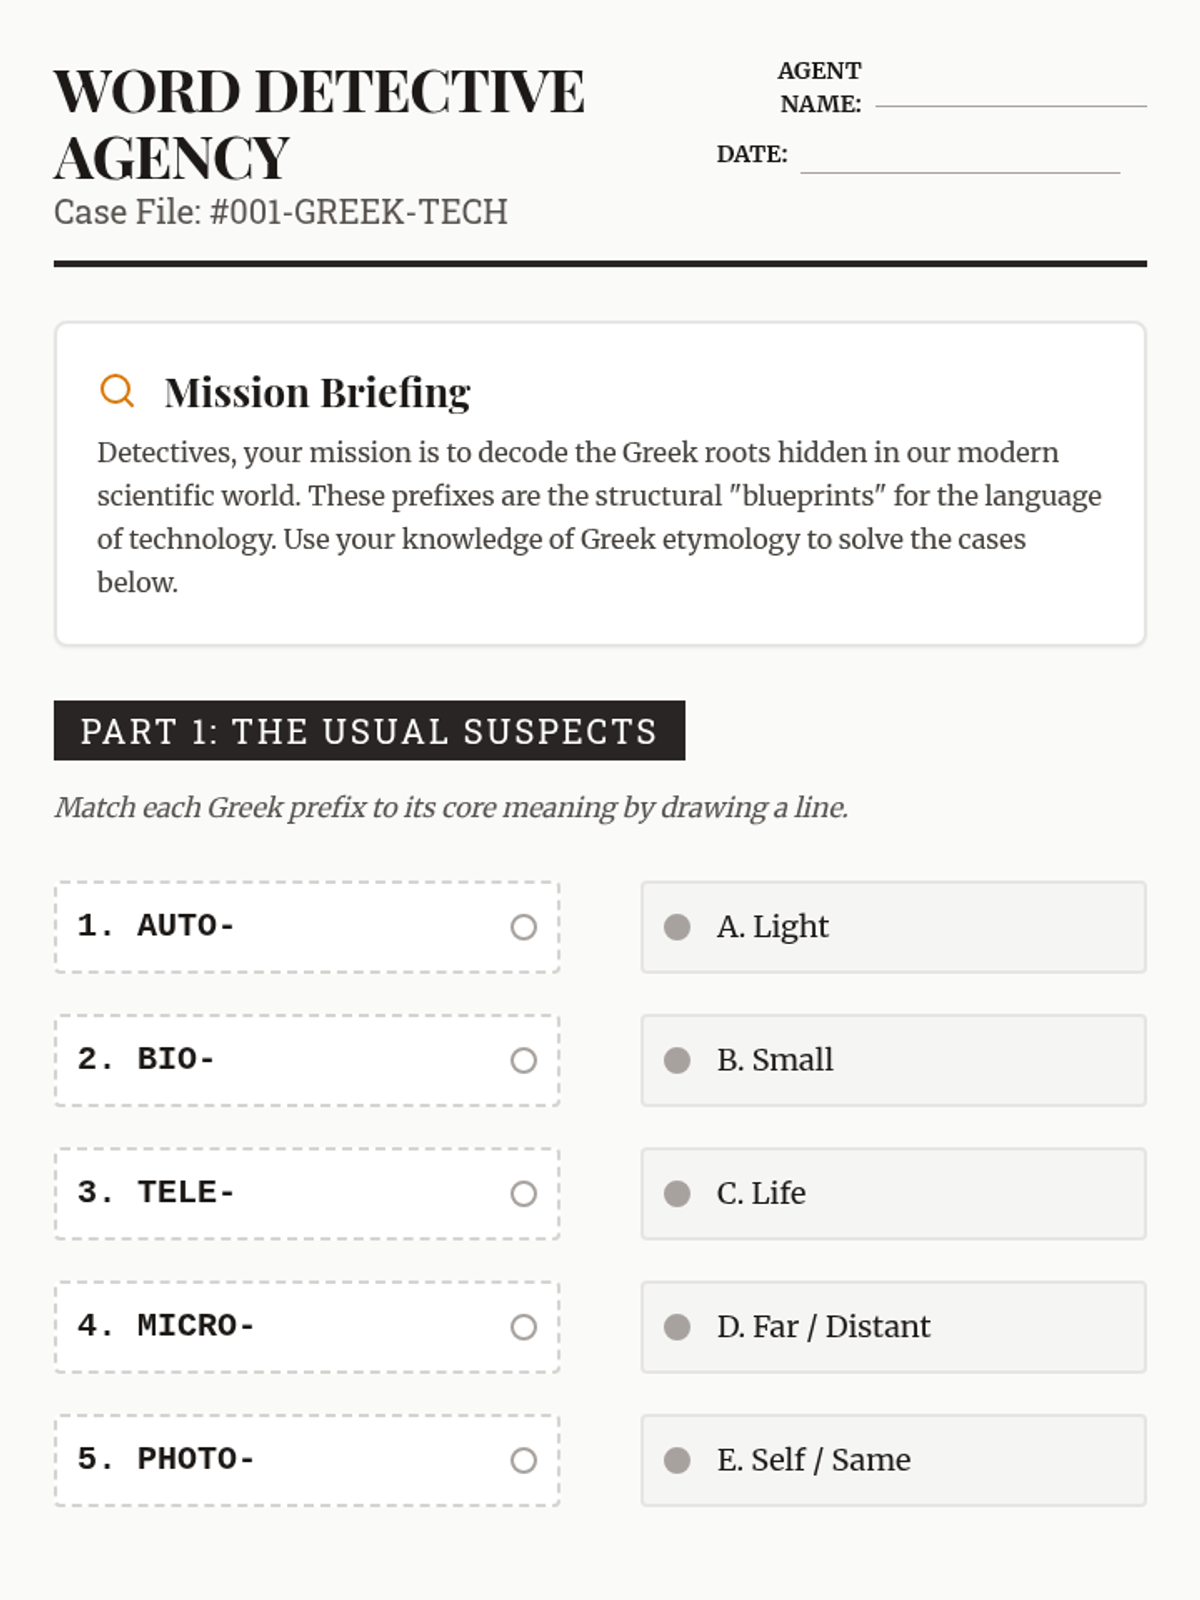Click the AUTO- prefix label
1200x1600 pixels.
click(186, 926)
